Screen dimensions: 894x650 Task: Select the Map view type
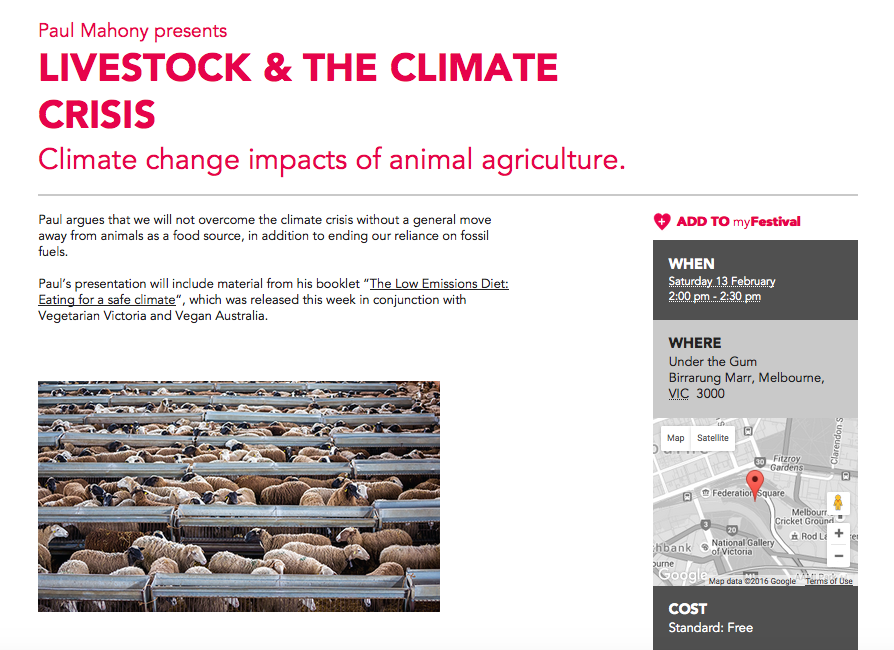pos(676,438)
